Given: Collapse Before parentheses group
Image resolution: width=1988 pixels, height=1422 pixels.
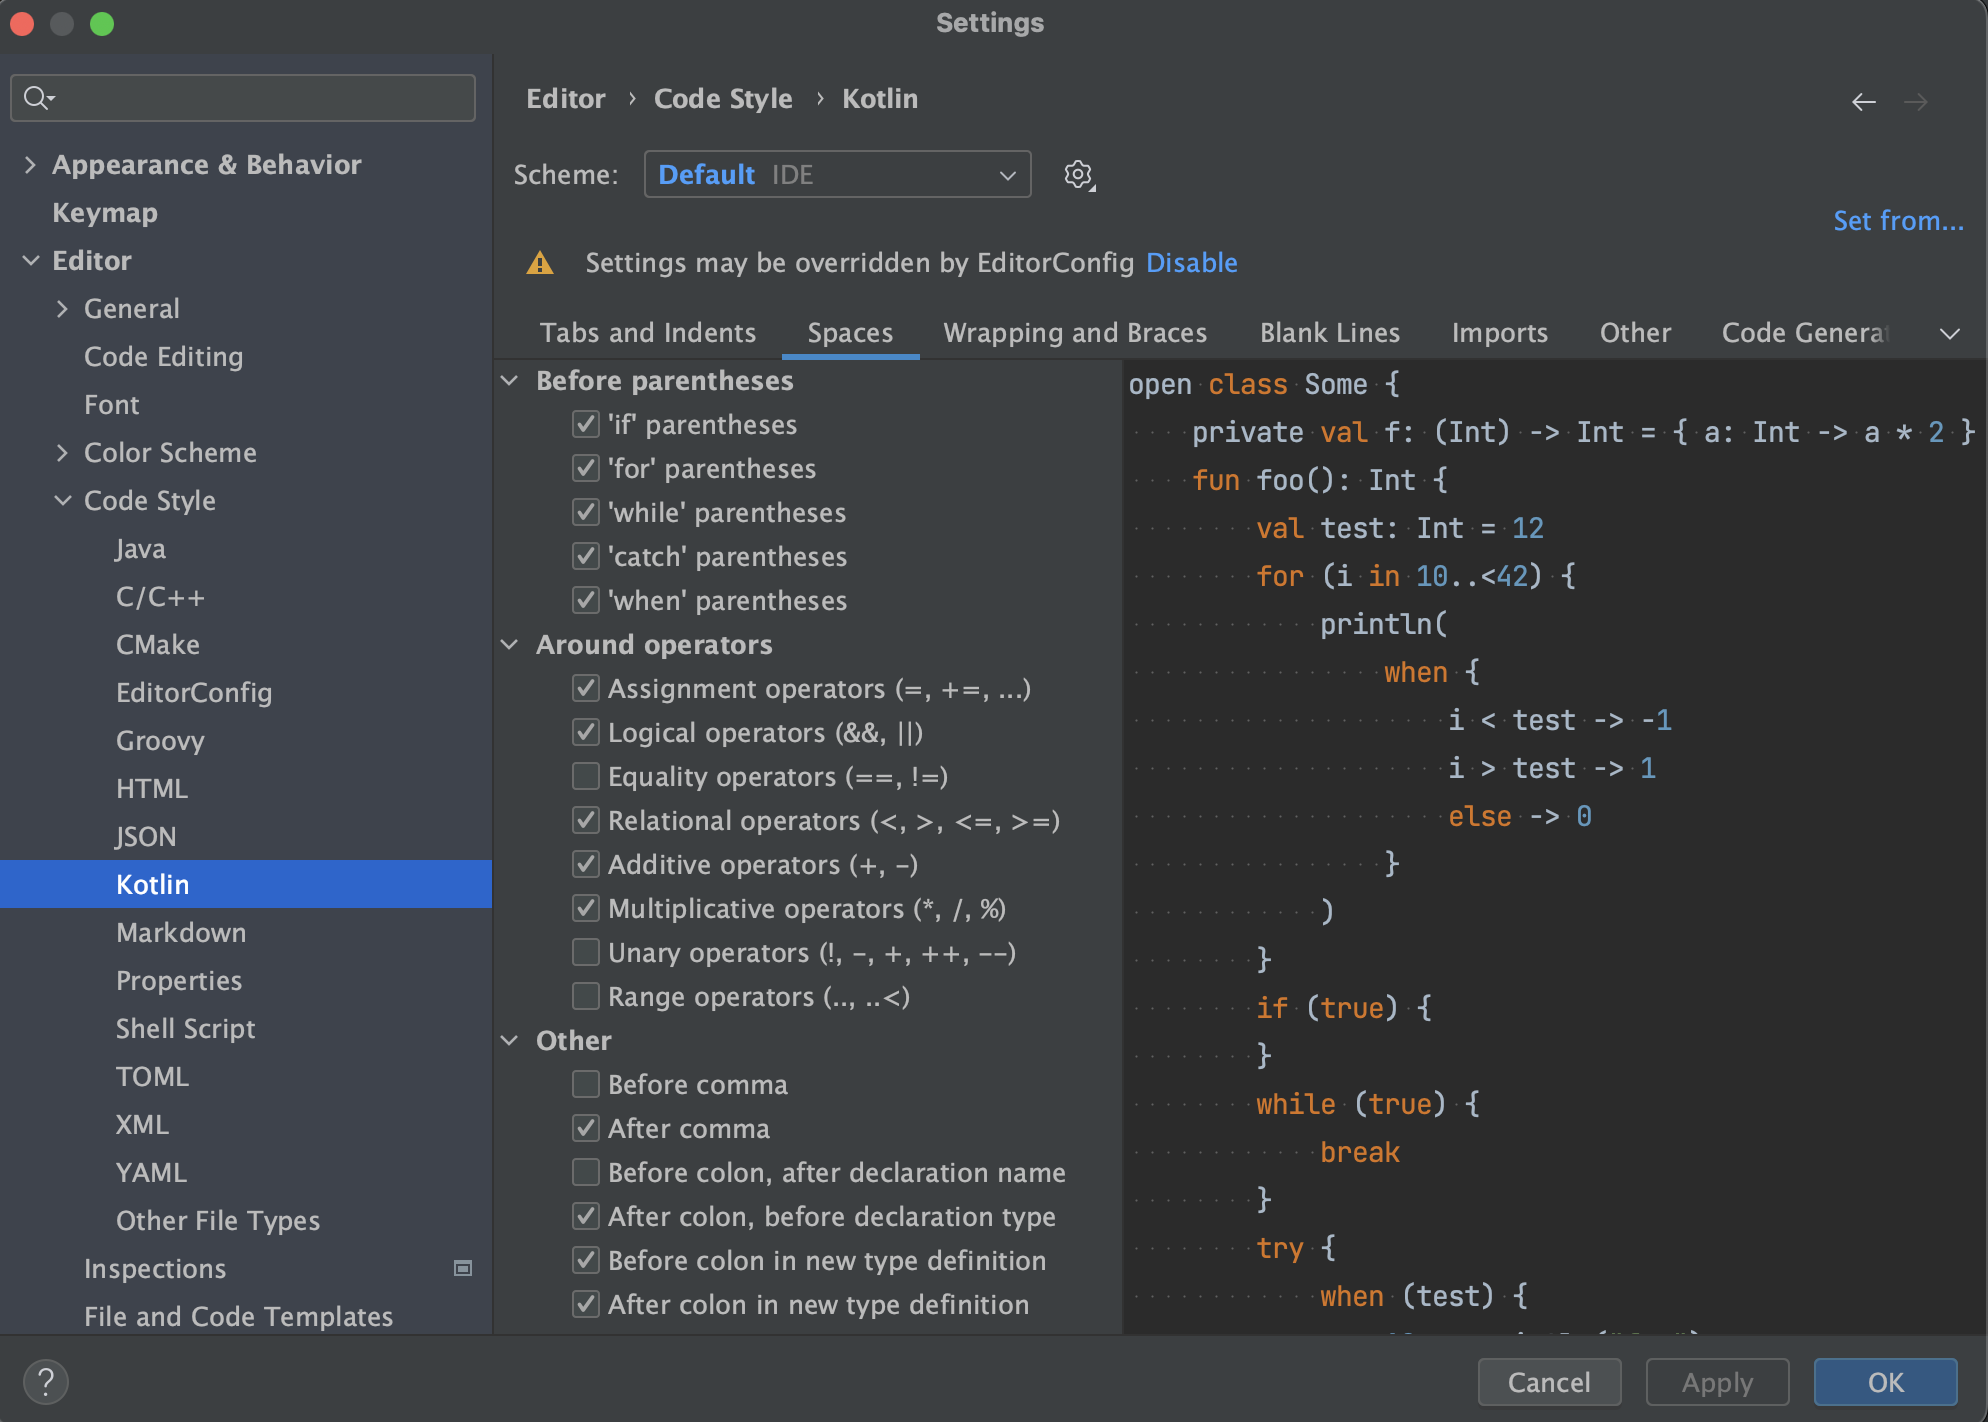Looking at the screenshot, I should (x=510, y=381).
